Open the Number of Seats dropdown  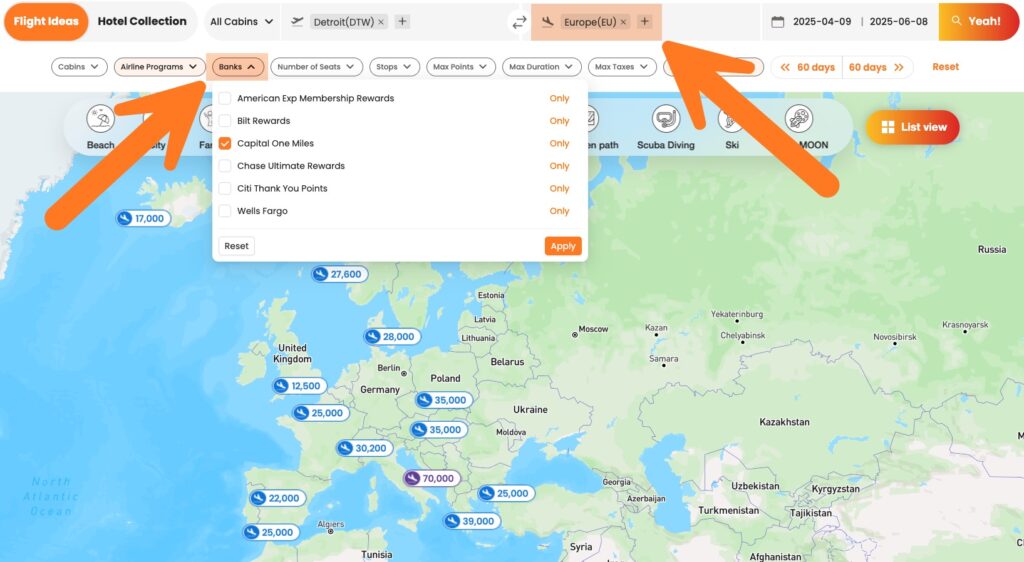tap(317, 67)
